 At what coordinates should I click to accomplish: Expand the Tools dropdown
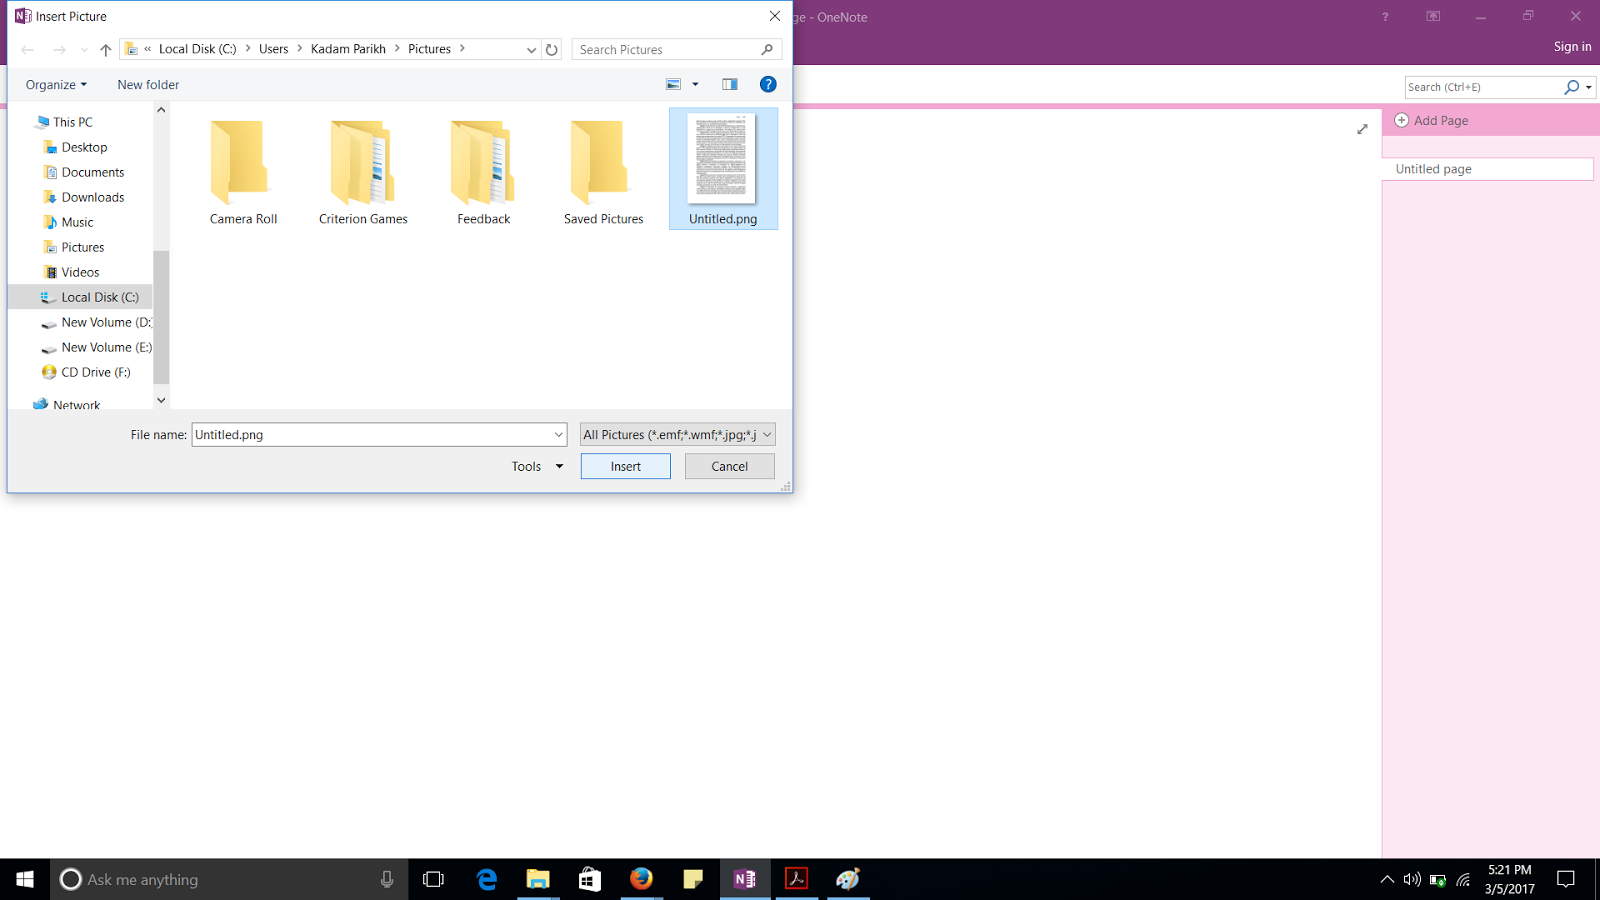coord(536,466)
